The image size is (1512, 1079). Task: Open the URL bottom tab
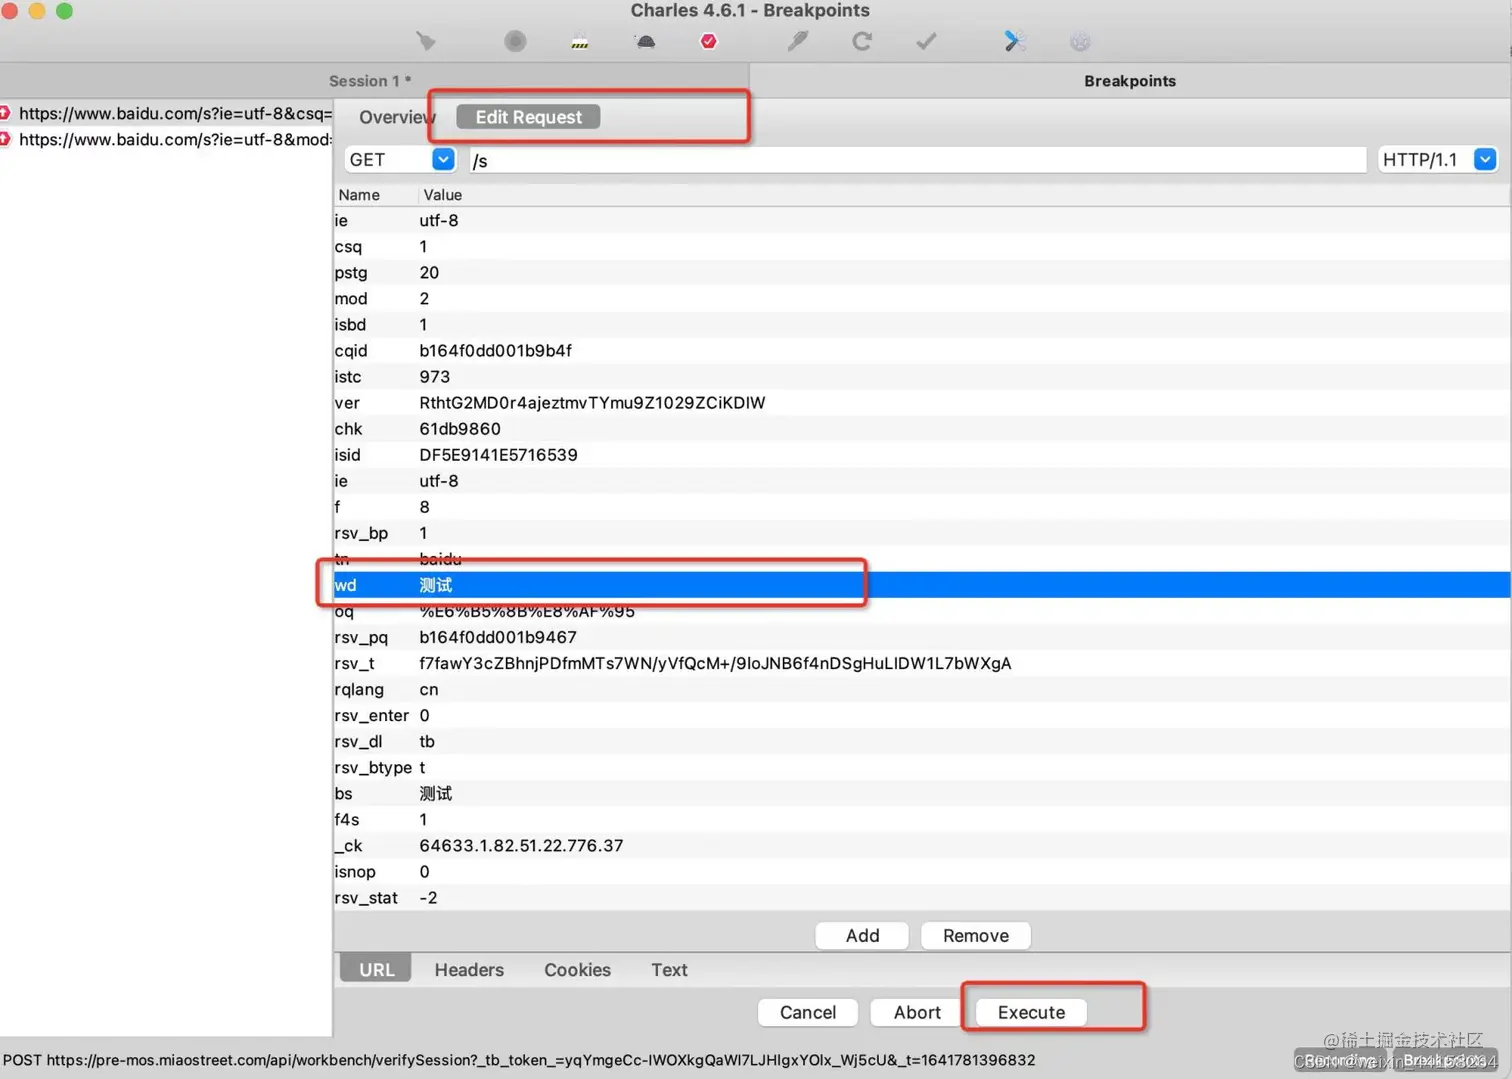pos(376,970)
